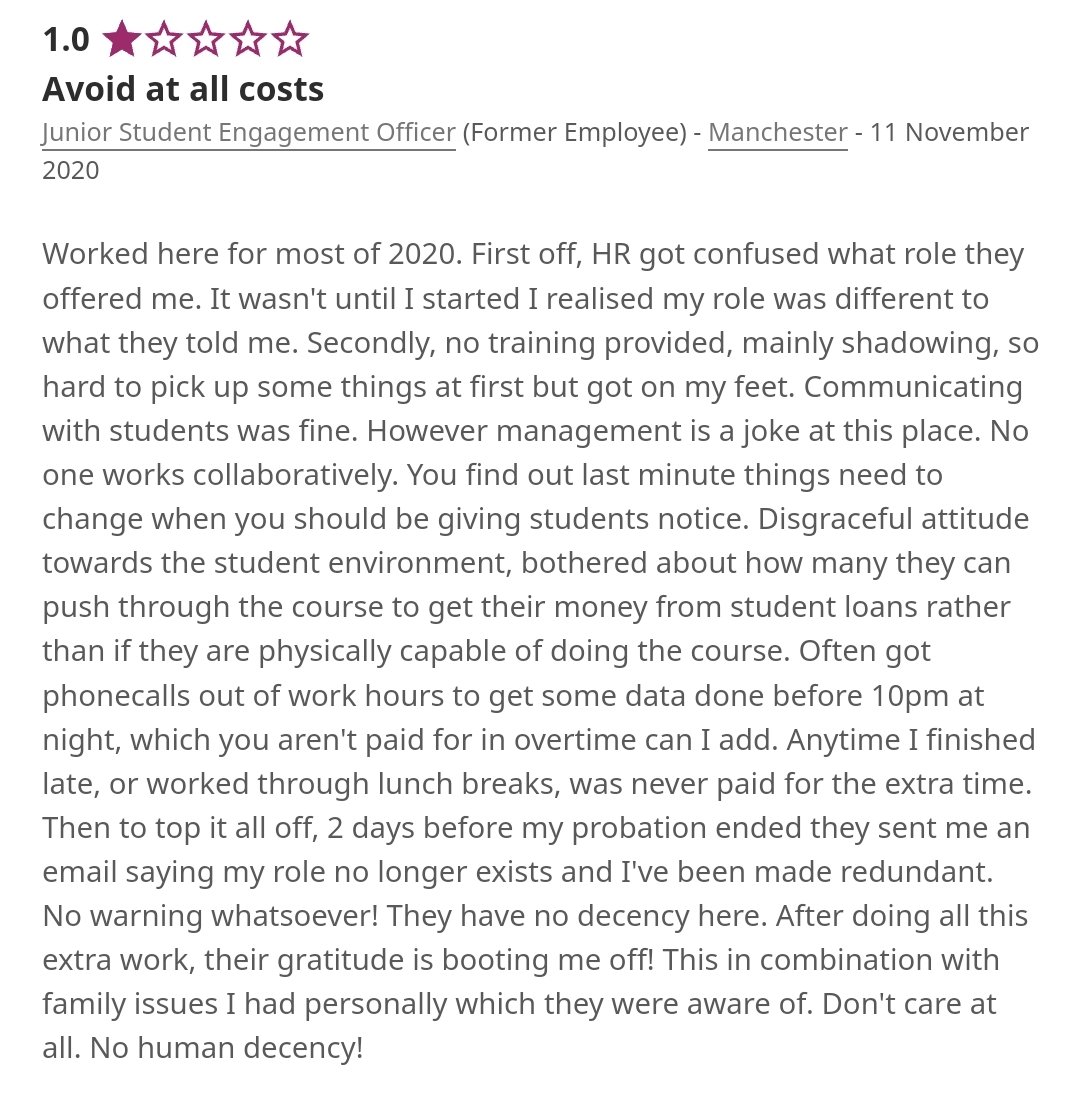Viewport: 1080px width, 1097px height.
Task: Click the words 'Disgraceful attitude' in the review
Action: pyautogui.click(x=893, y=519)
